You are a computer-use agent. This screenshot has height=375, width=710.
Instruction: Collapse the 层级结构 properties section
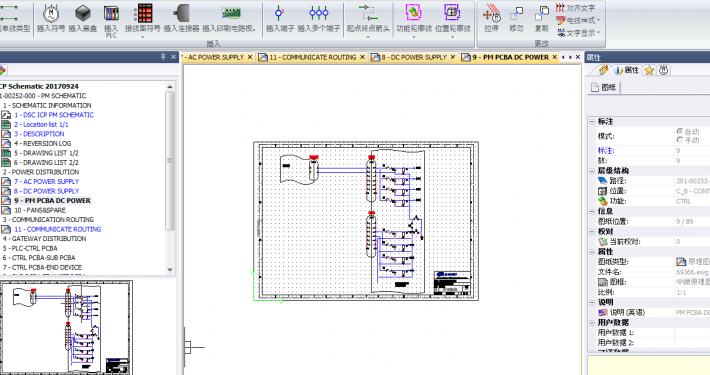(592, 171)
